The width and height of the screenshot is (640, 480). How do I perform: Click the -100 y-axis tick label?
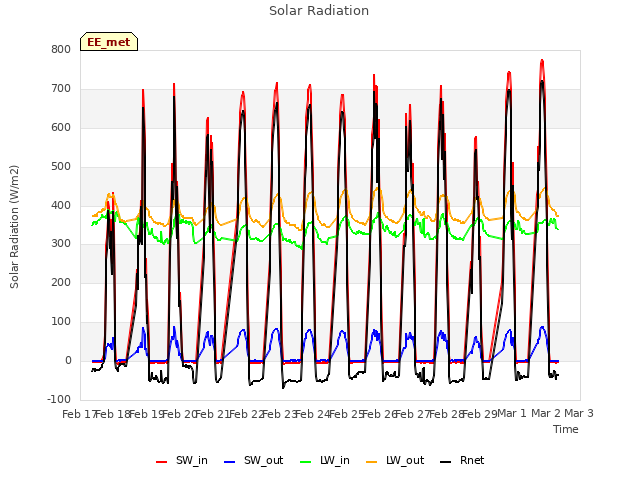tap(59, 399)
